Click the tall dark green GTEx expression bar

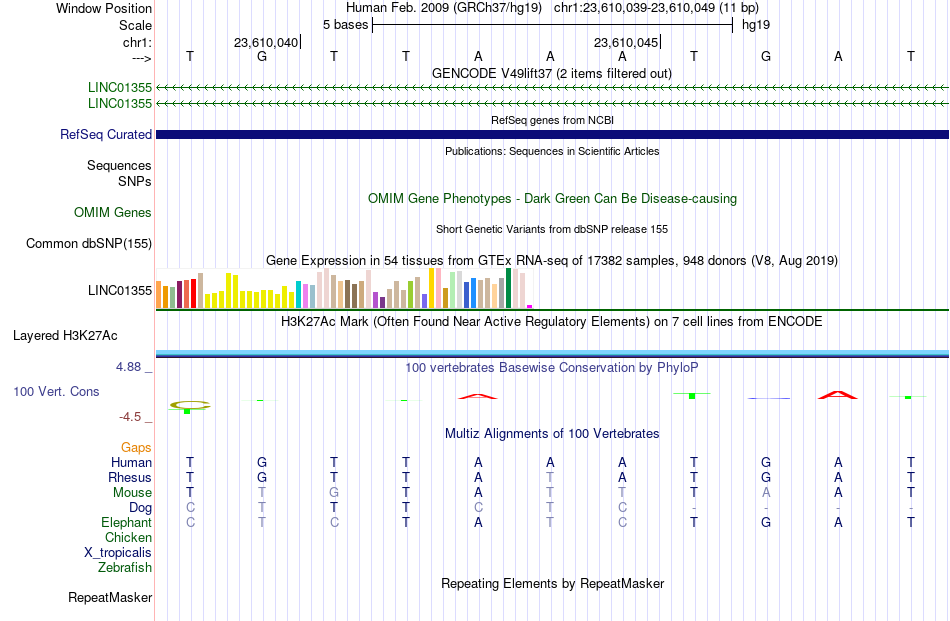(508, 288)
